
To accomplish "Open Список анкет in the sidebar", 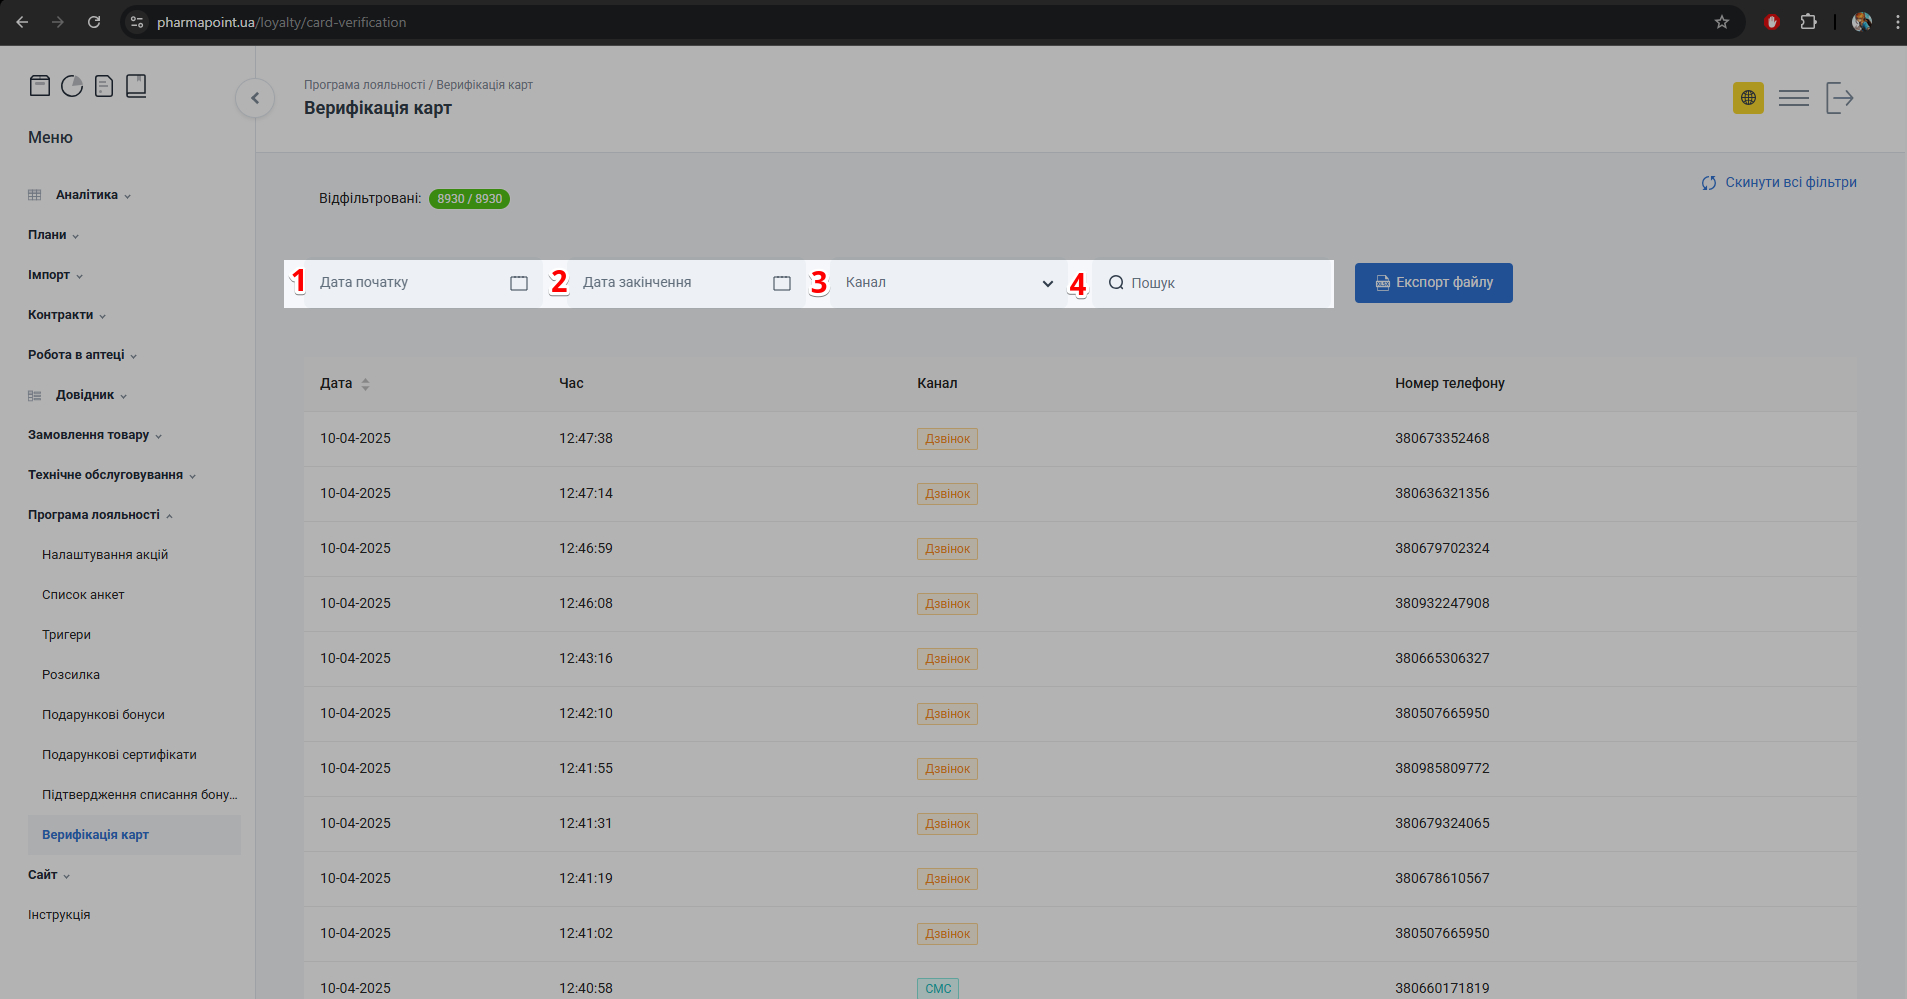I will tap(83, 595).
